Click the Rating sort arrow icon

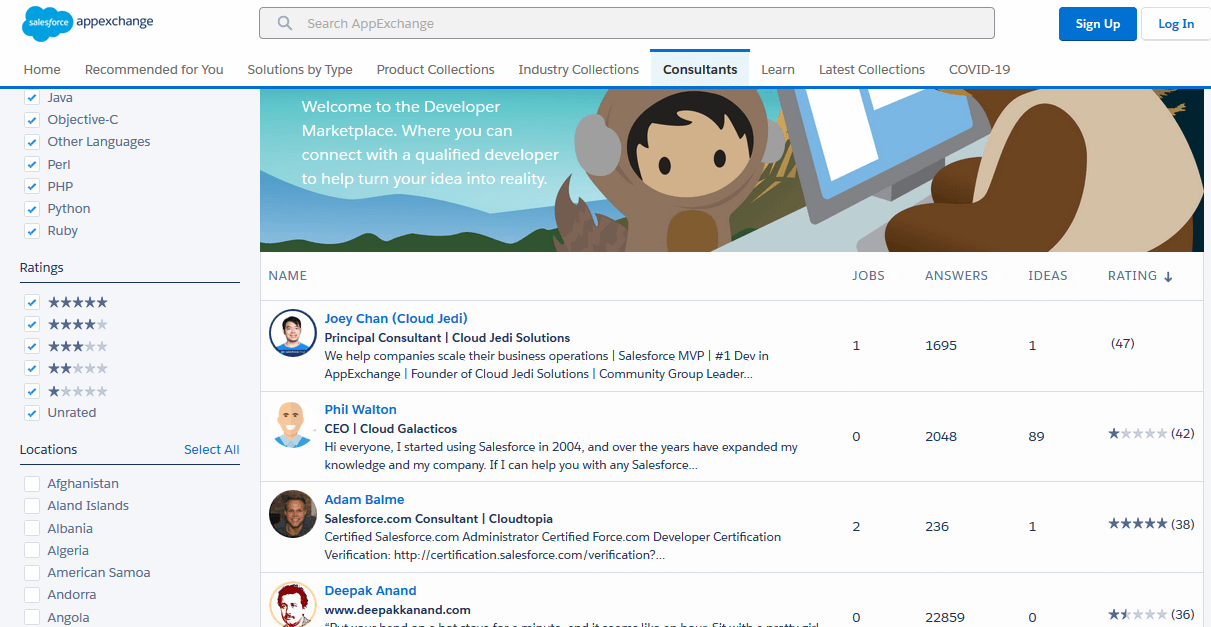tap(1168, 276)
